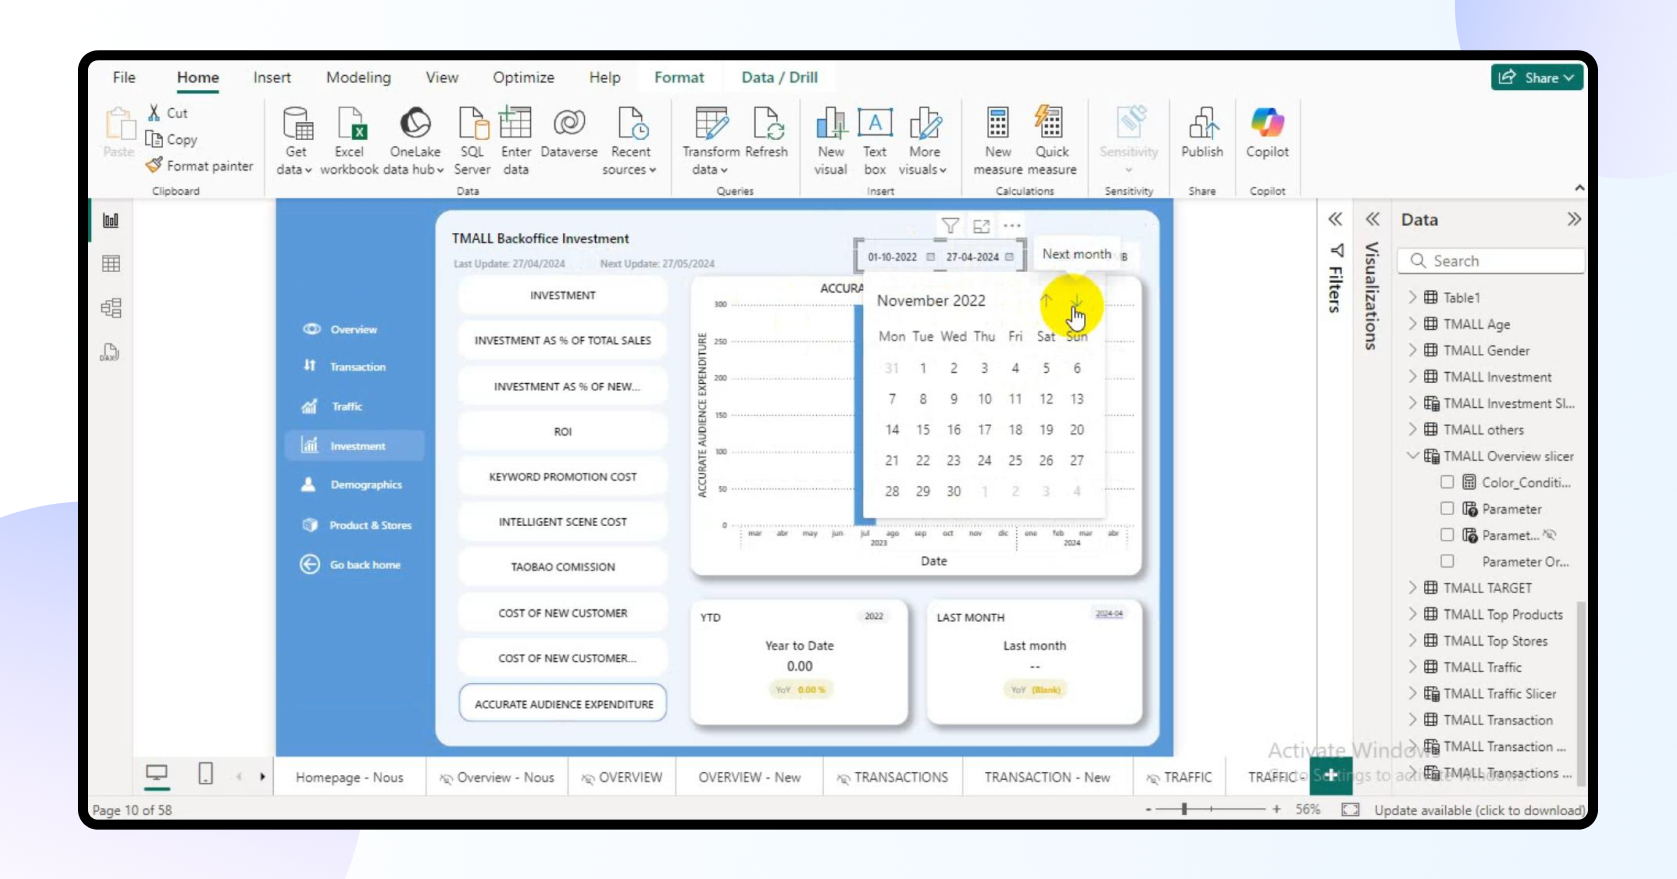Collapse the Data pane
1677x879 pixels.
(1574, 219)
